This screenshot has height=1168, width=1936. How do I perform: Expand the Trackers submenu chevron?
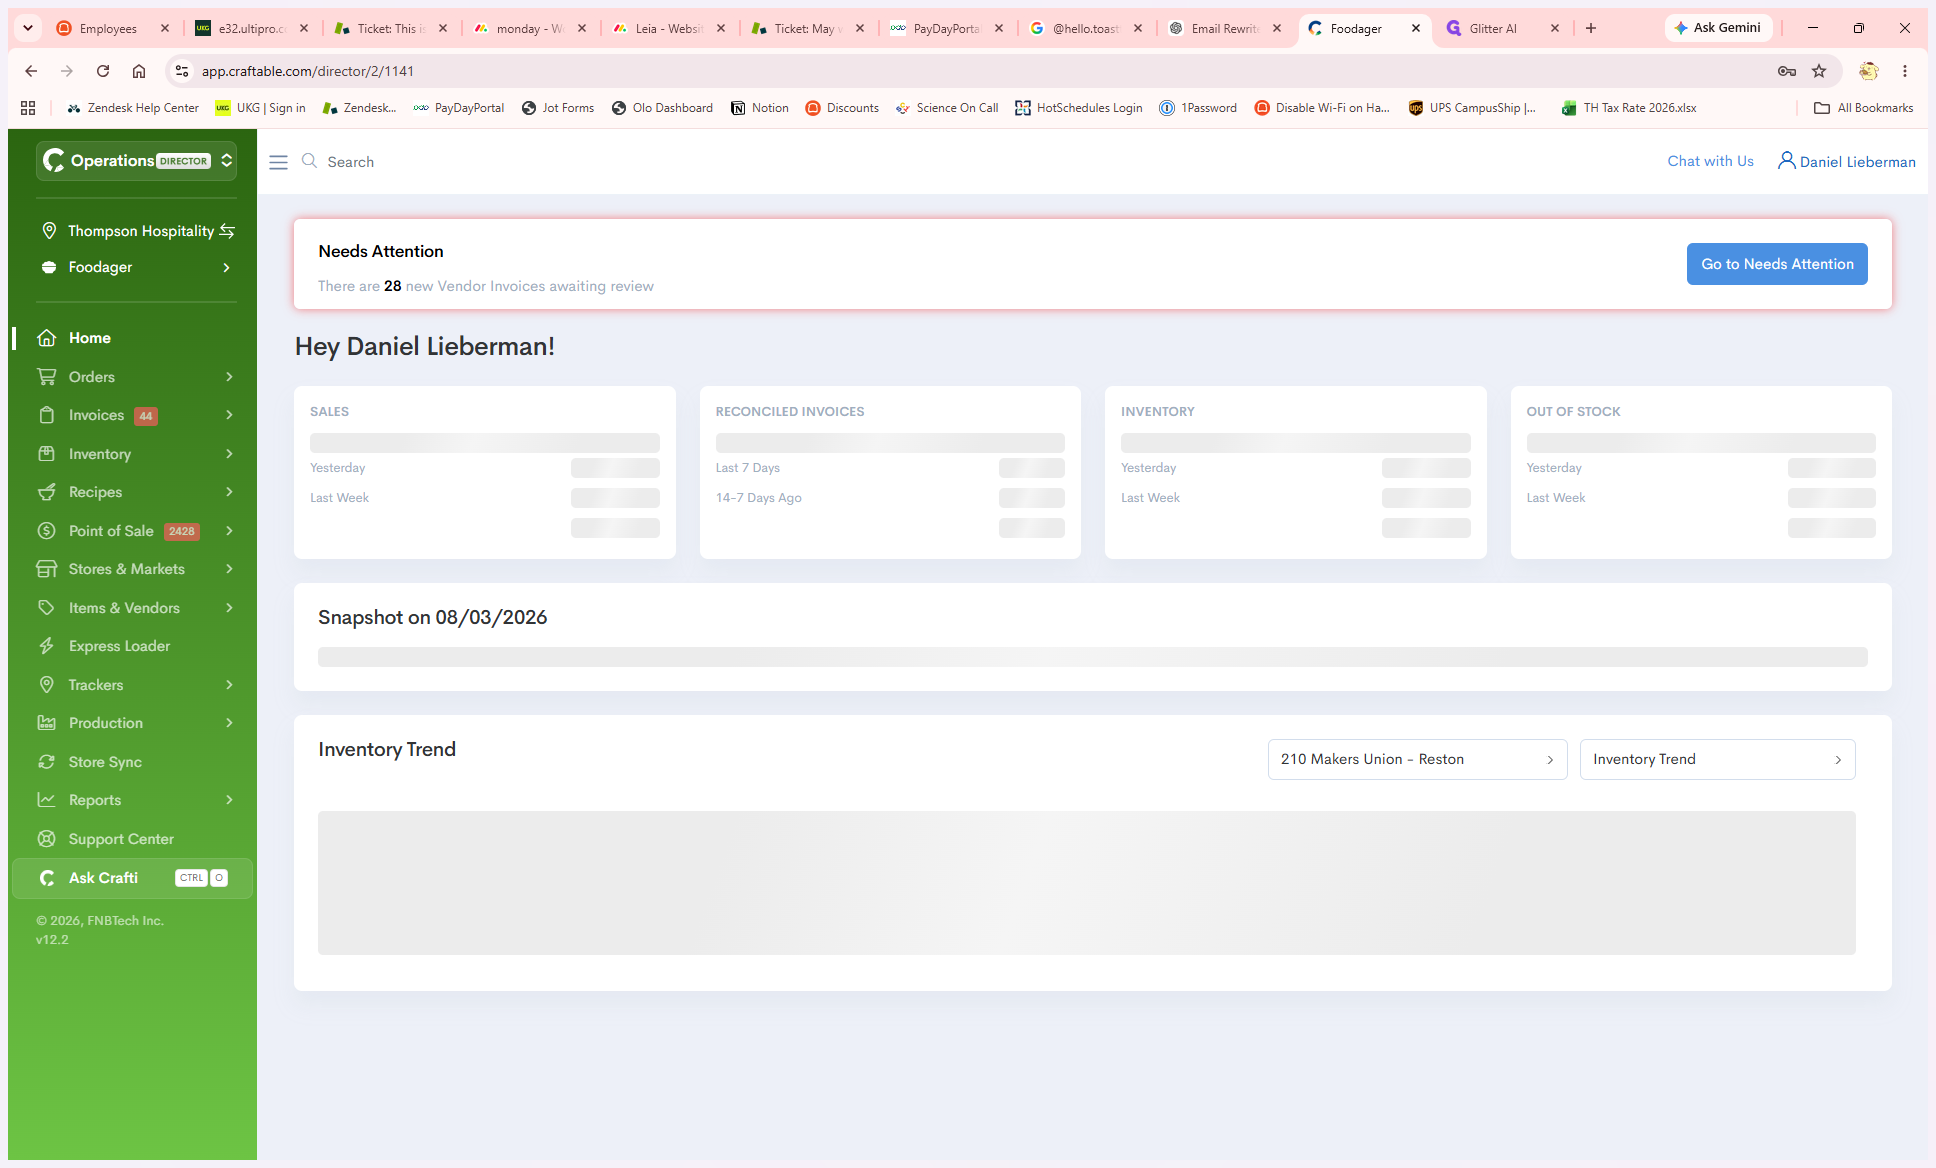click(229, 685)
